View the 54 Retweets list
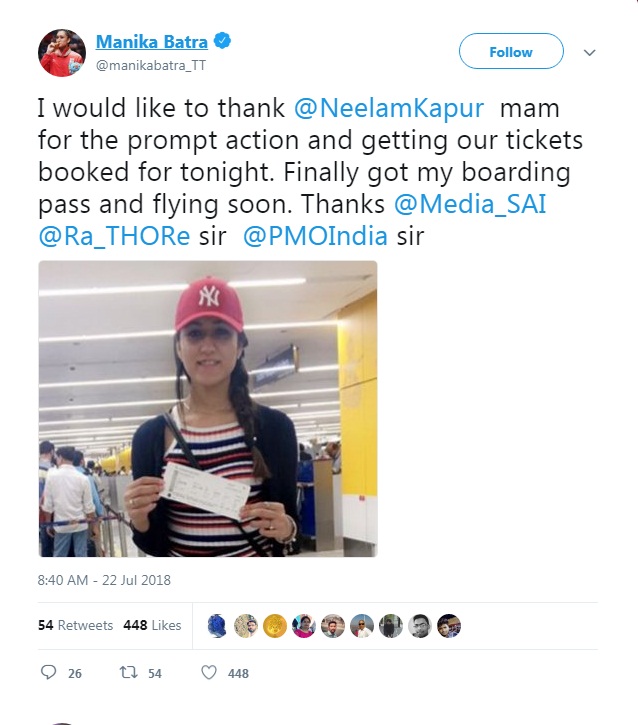Viewport: 638px width, 725px height. tap(75, 625)
